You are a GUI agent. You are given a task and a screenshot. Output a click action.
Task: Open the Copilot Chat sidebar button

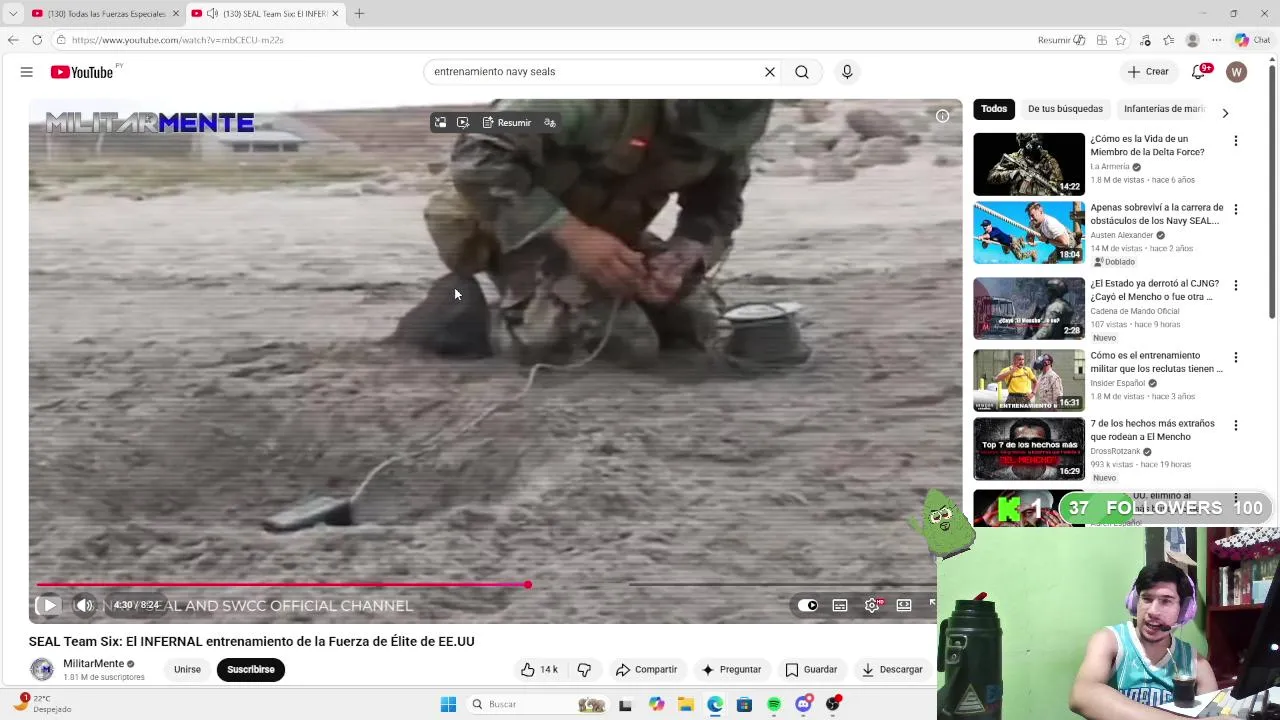click(x=1252, y=40)
